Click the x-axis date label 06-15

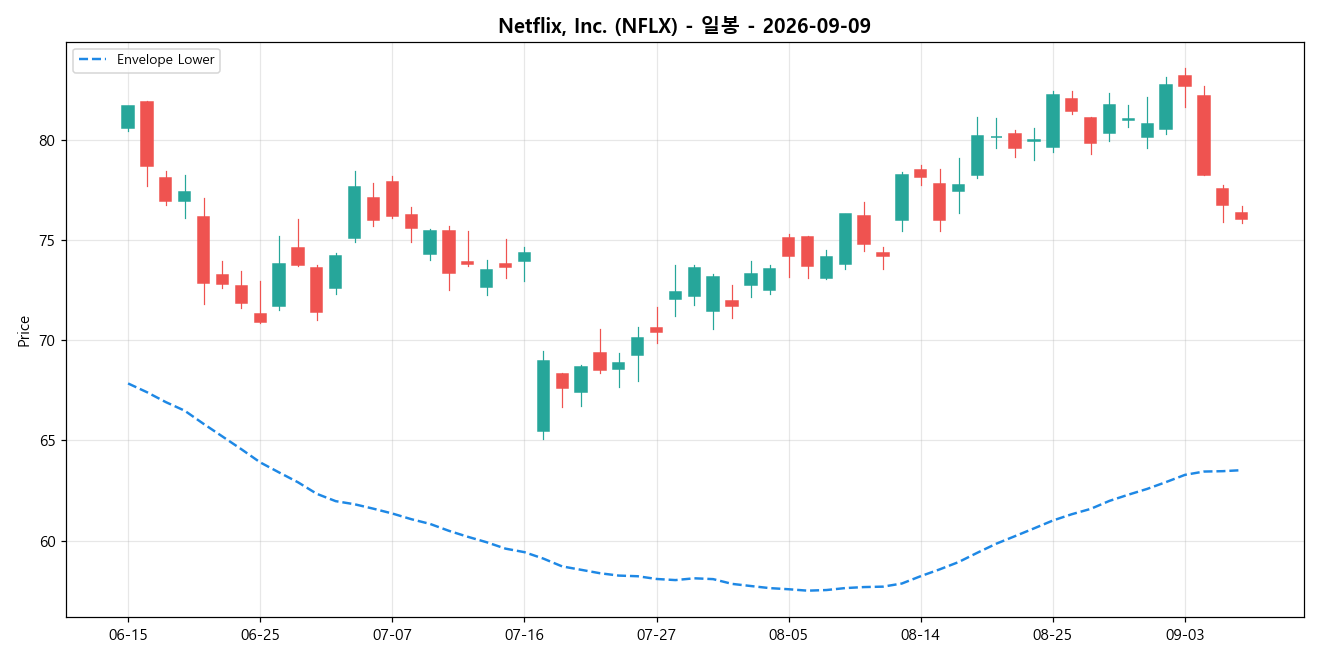(128, 635)
